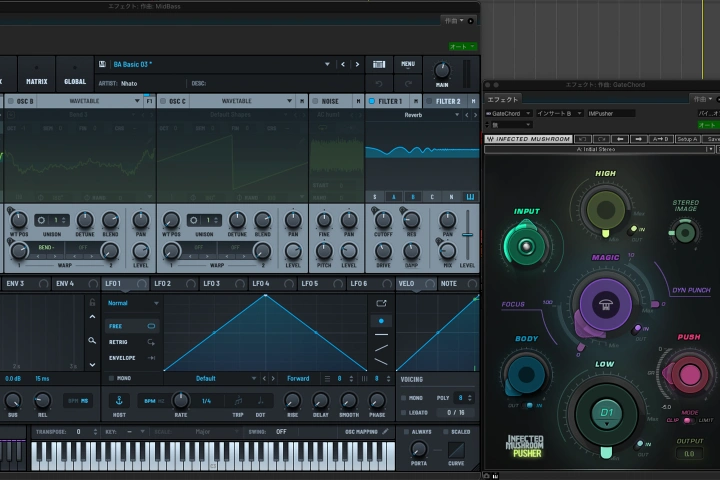Select the LFO point draw tool

click(381, 321)
